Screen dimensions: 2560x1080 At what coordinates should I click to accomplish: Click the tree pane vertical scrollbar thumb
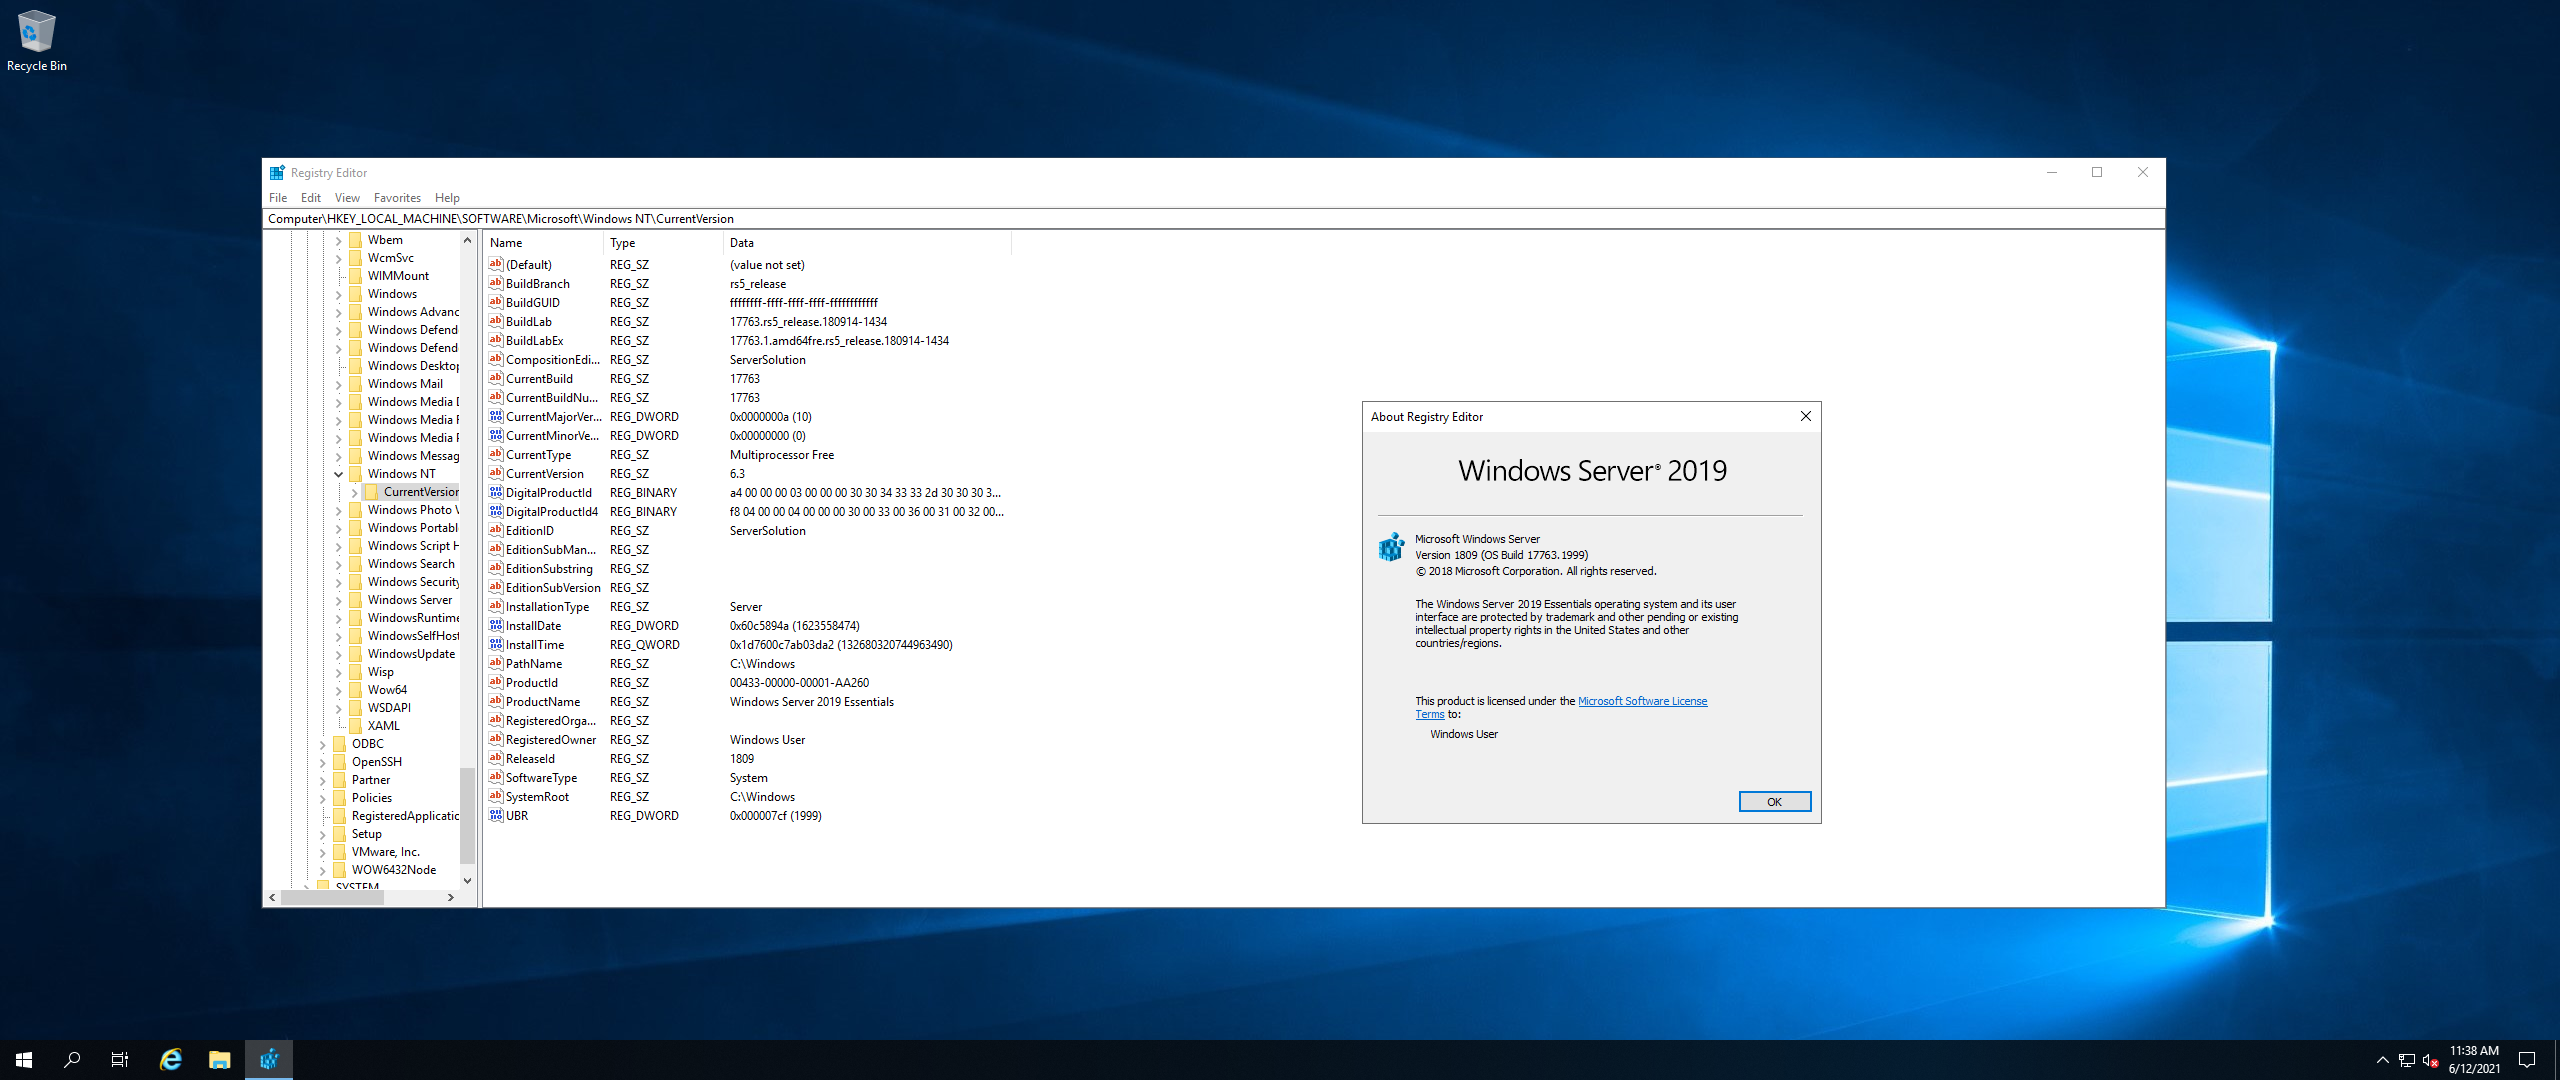(x=467, y=815)
